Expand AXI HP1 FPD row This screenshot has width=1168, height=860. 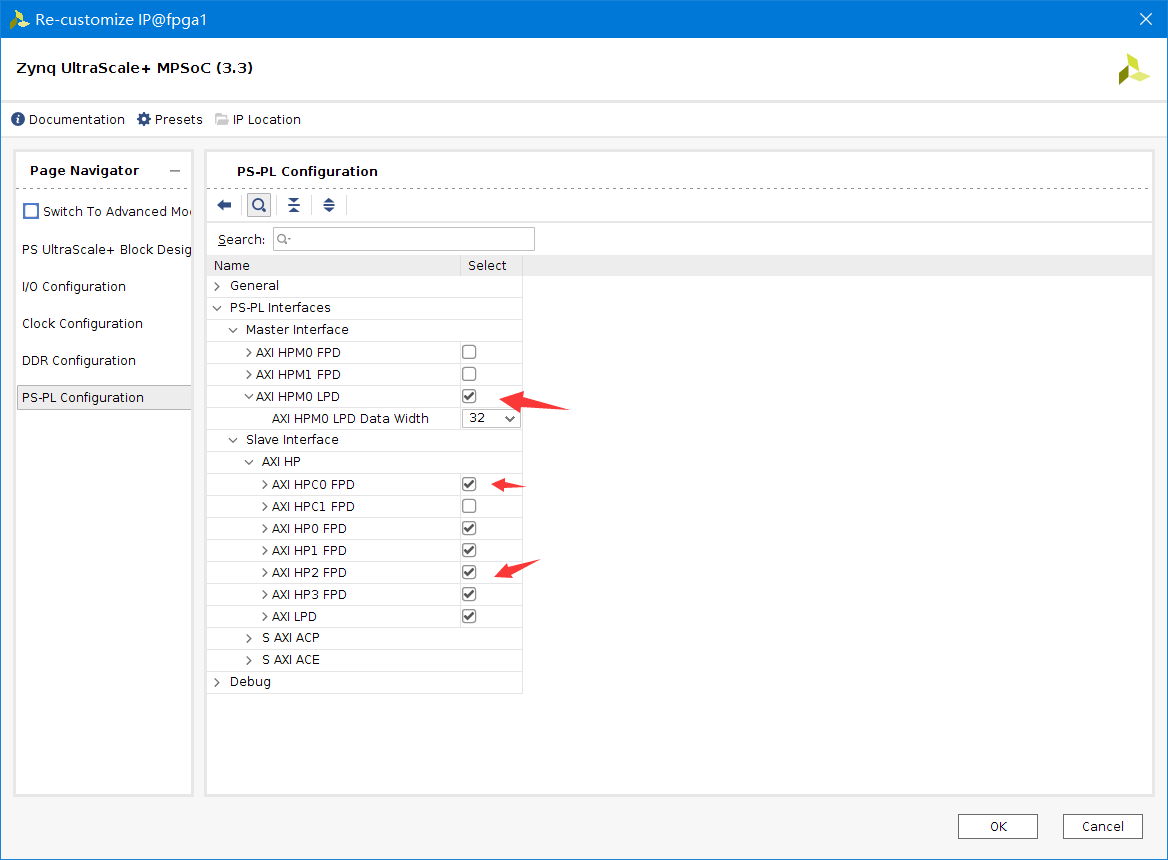click(264, 550)
